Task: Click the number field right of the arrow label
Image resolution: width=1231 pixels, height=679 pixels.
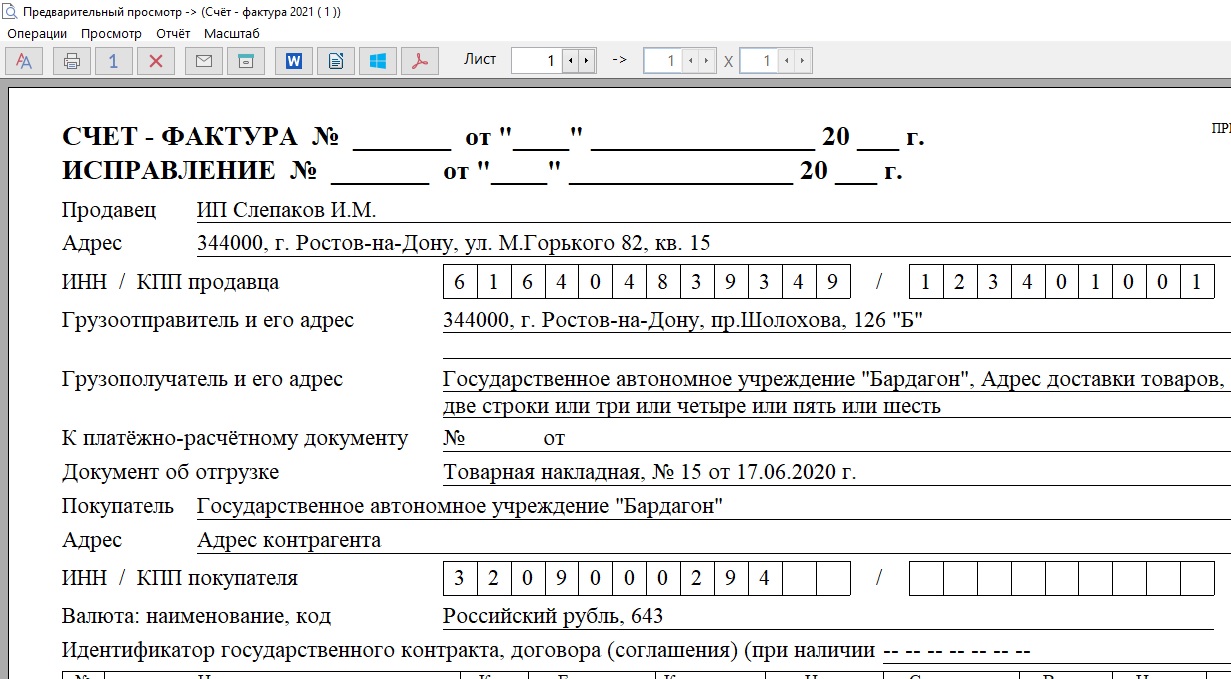Action: (662, 61)
